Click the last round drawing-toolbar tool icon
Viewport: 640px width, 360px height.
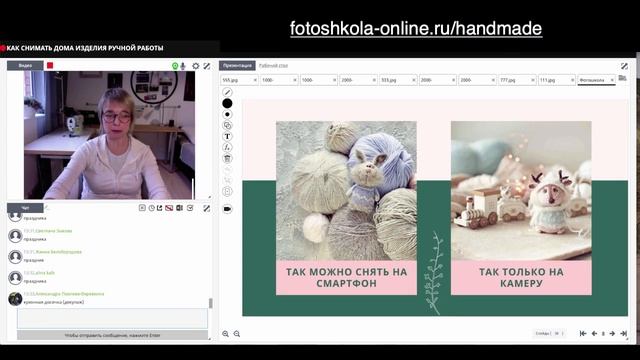(x=227, y=191)
